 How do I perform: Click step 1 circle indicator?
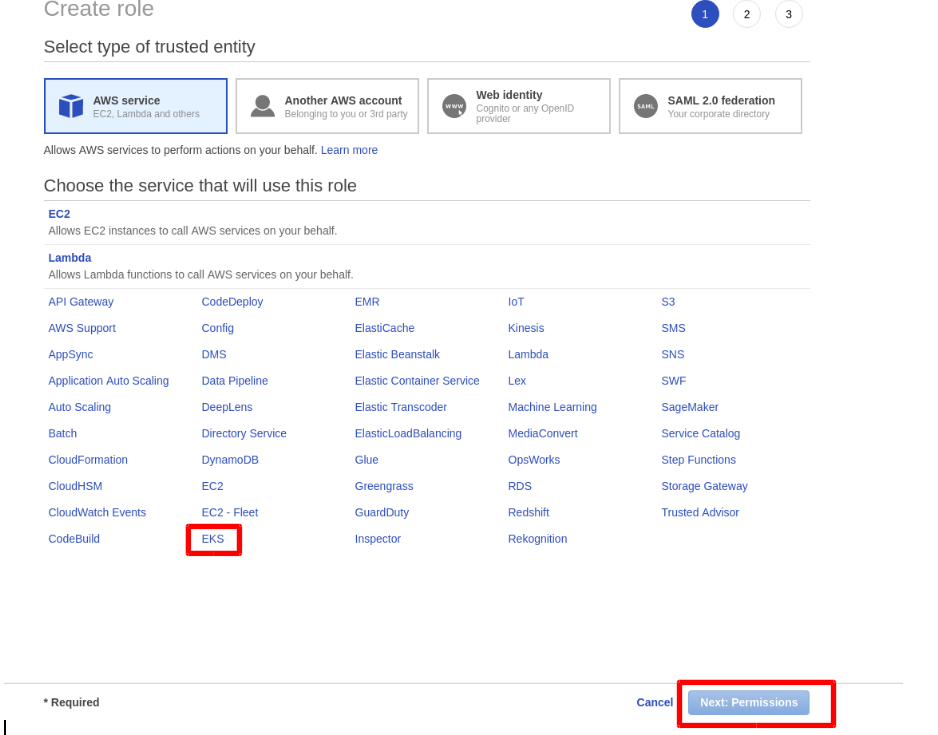[705, 14]
